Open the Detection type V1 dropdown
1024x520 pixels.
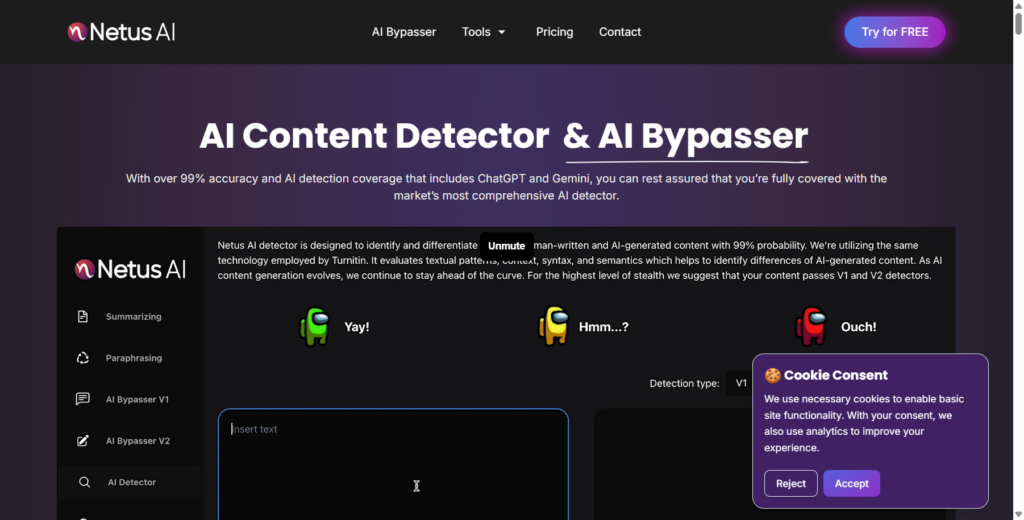tap(740, 383)
